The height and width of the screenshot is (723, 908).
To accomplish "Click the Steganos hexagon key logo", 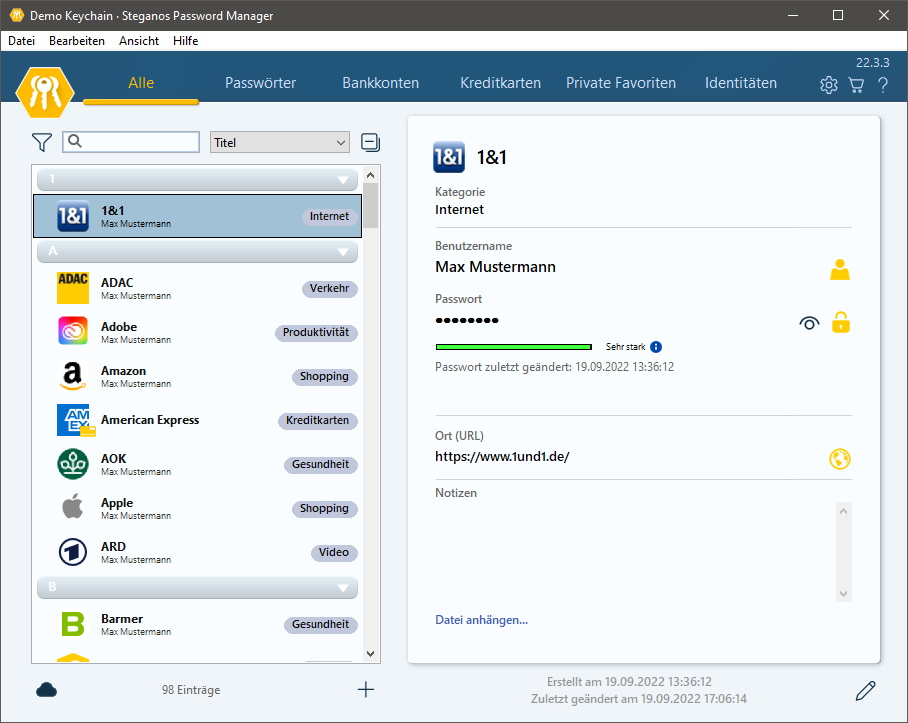I will 45,92.
